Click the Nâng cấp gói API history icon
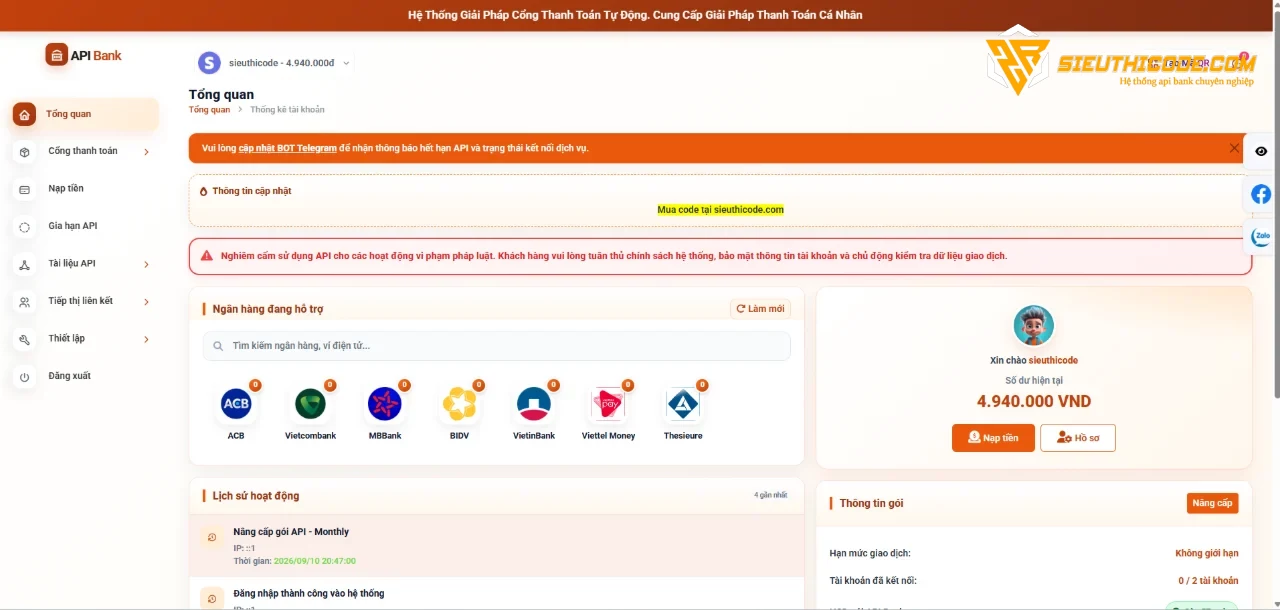 pyautogui.click(x=211, y=538)
